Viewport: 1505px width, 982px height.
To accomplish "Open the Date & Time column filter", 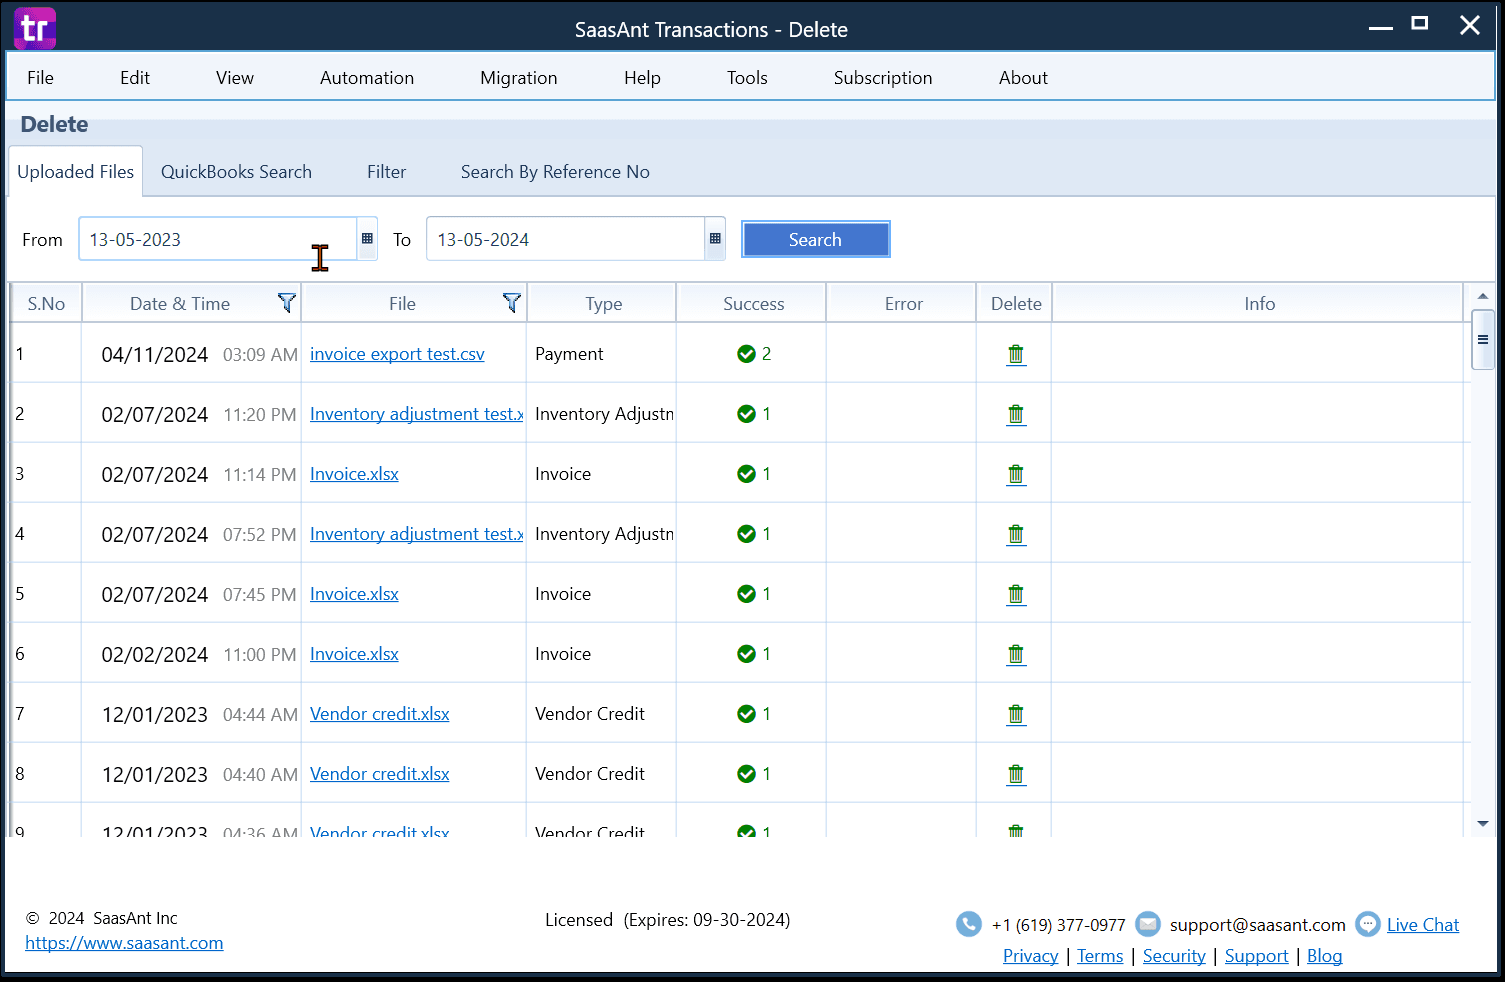I will (x=287, y=303).
